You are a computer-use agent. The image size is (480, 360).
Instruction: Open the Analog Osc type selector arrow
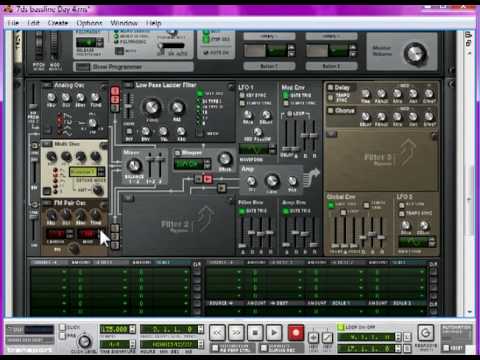tap(46, 85)
